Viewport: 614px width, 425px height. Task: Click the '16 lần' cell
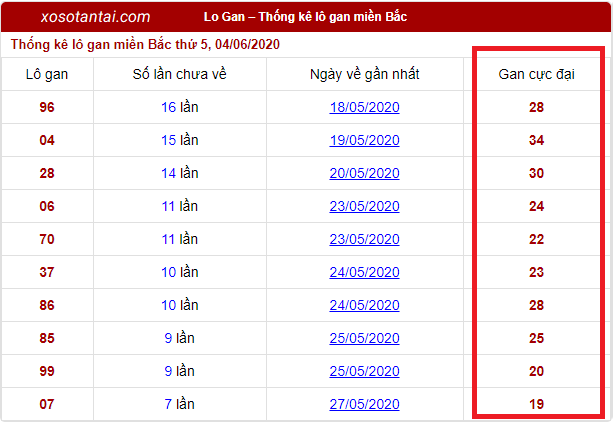(x=180, y=107)
